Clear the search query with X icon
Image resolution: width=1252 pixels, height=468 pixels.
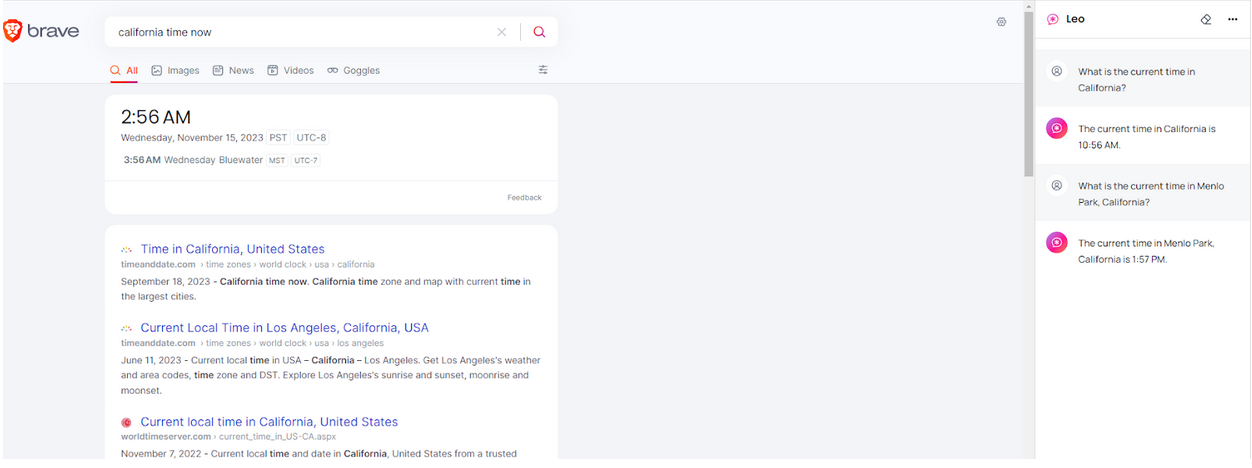pyautogui.click(x=502, y=32)
